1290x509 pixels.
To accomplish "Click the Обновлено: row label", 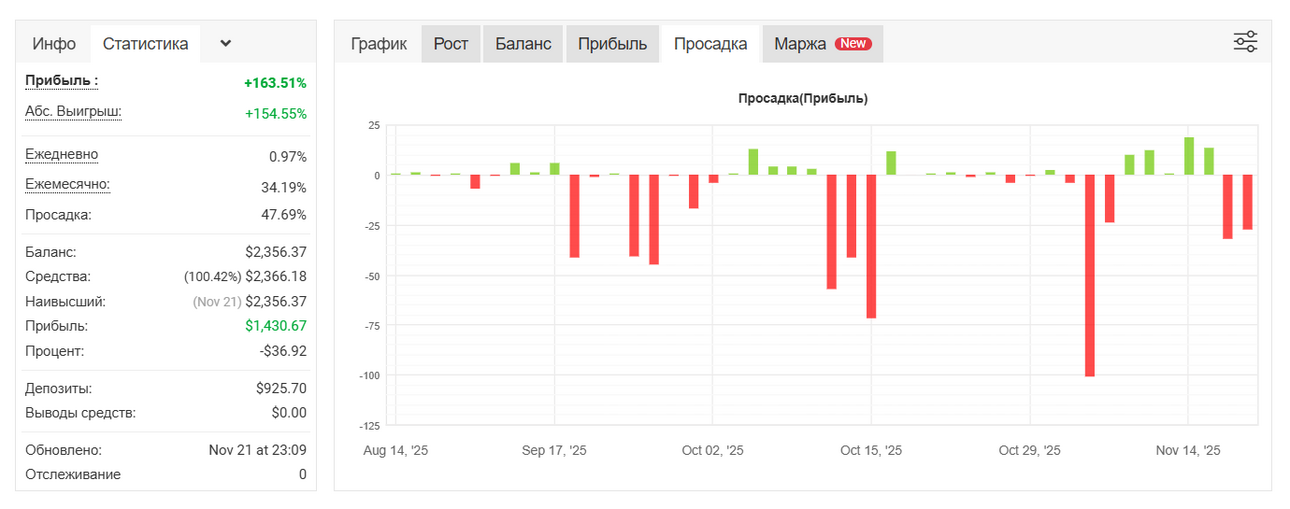I will pyautogui.click(x=63, y=450).
